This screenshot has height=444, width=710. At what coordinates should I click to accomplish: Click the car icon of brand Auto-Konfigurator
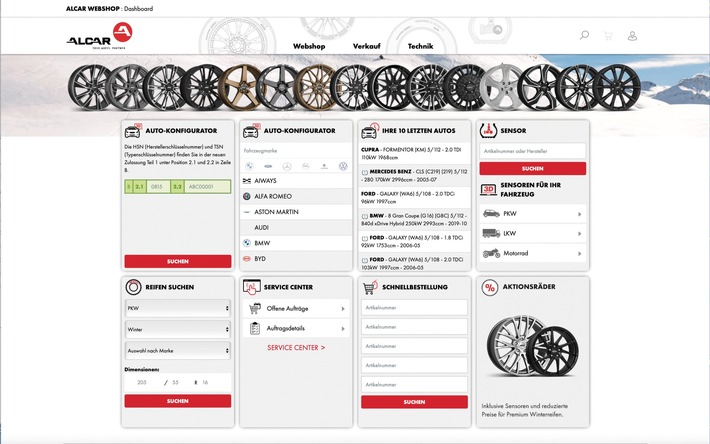click(251, 131)
